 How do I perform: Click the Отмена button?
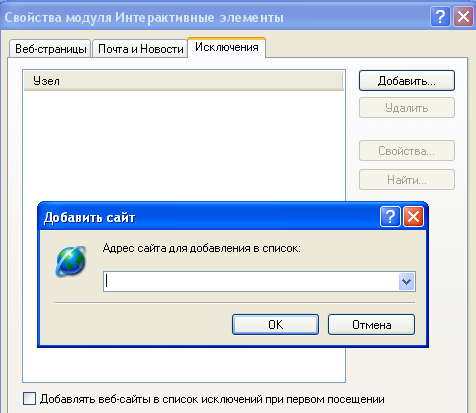click(371, 324)
